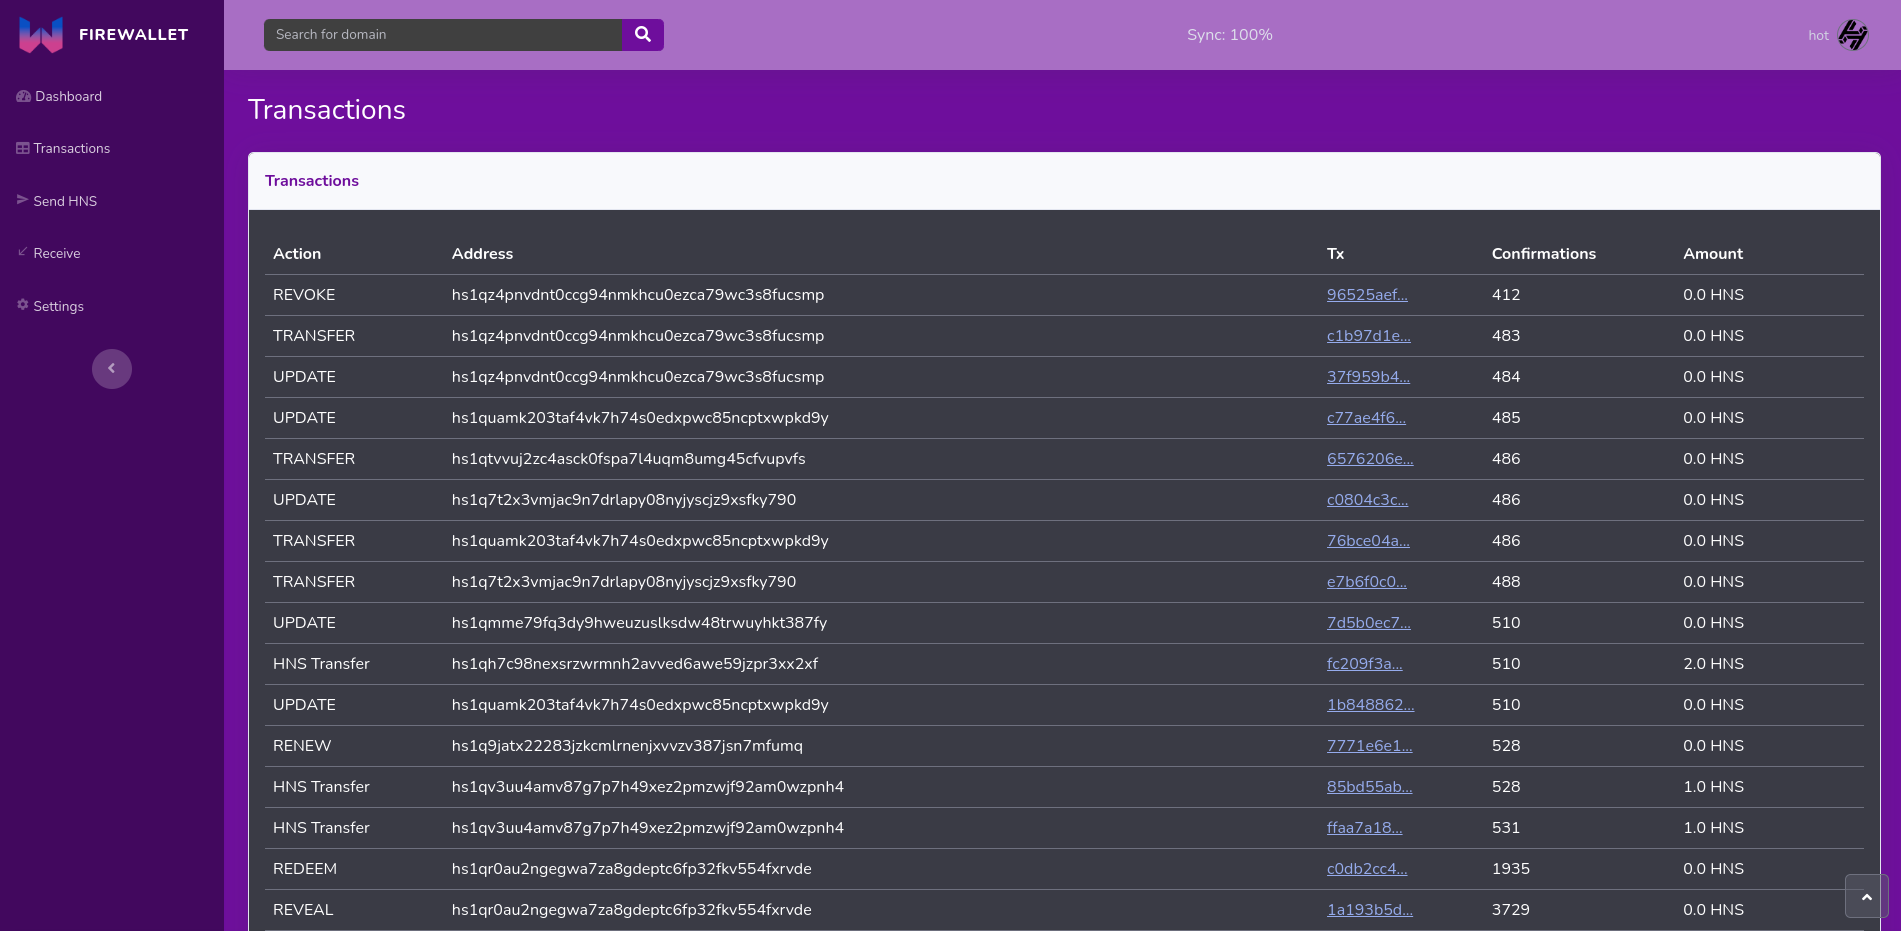
Task: Click the domain search input field
Action: (442, 34)
